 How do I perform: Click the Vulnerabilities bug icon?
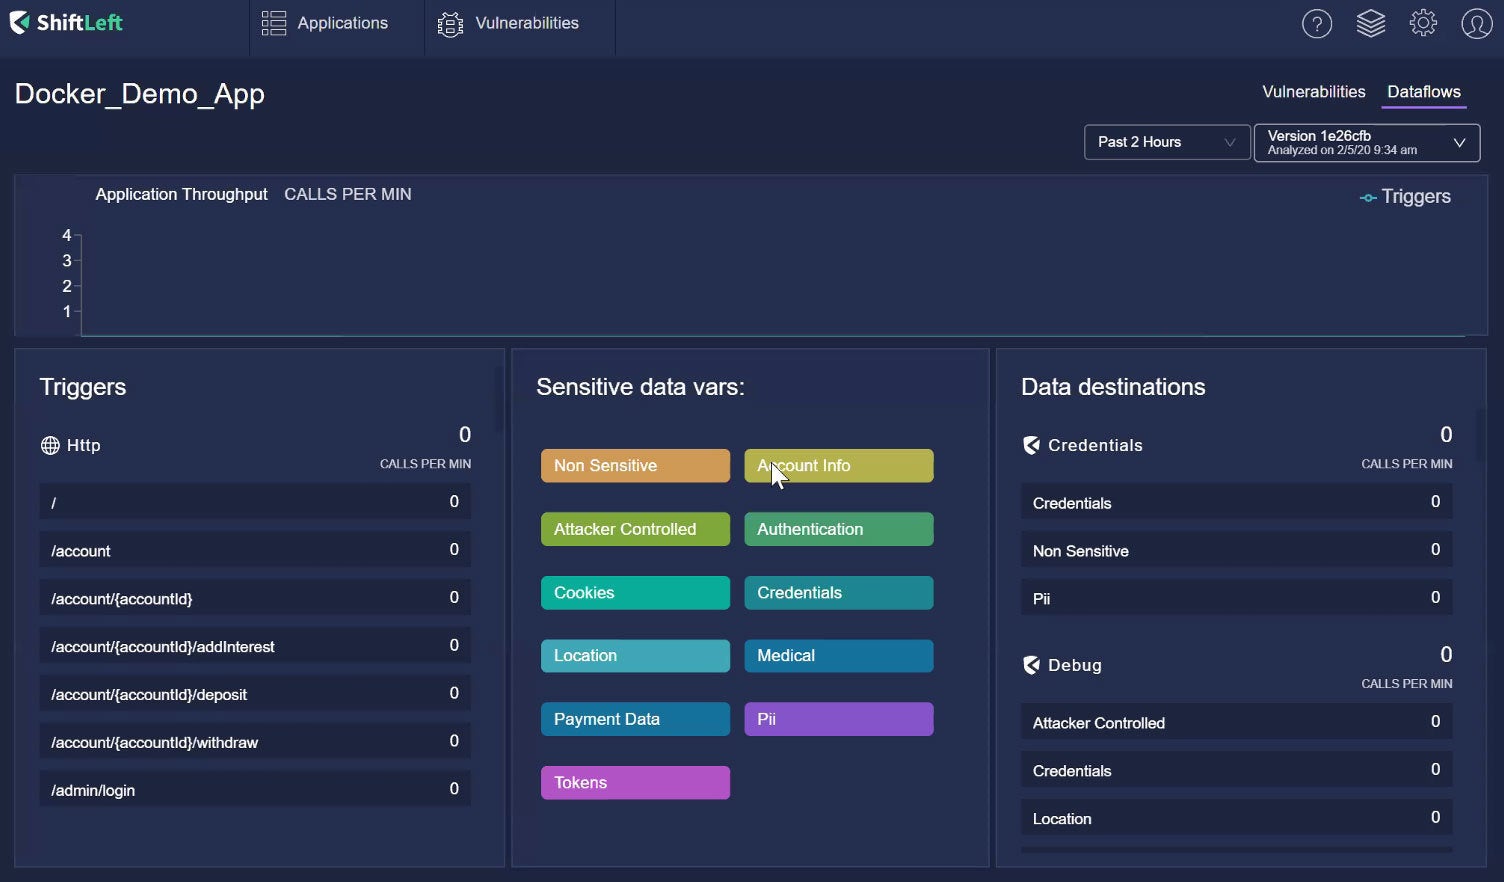point(451,24)
